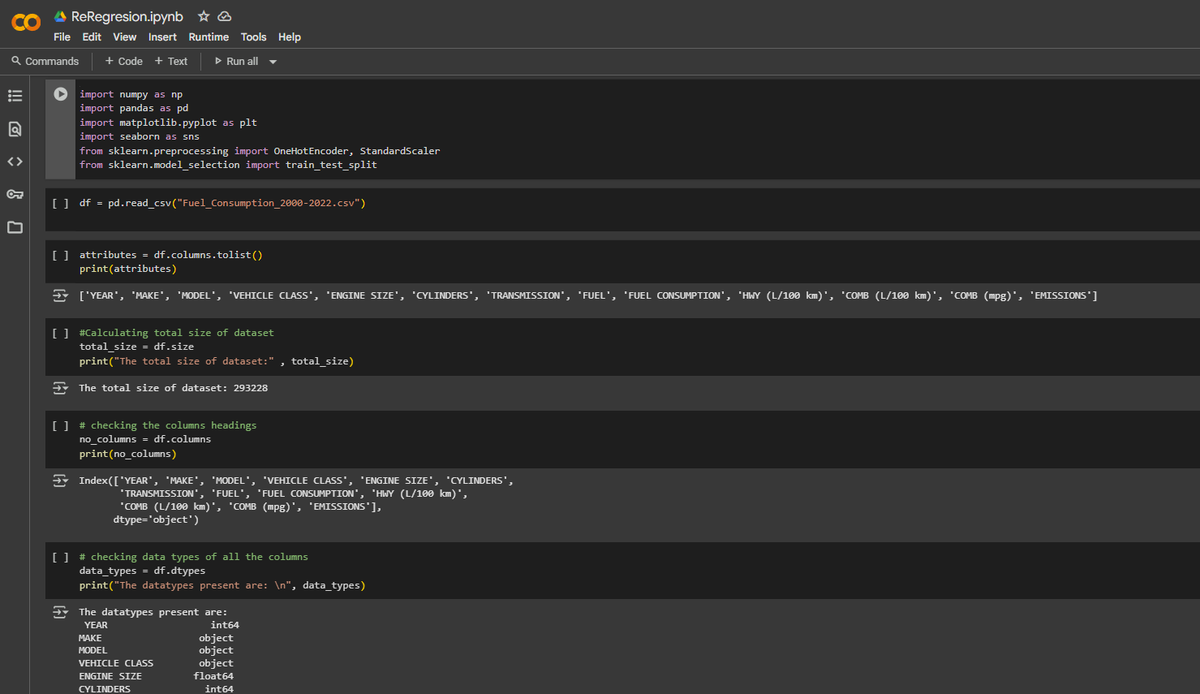Viewport: 1200px width, 694px height.
Task: Open the files folder sidebar
Action: pos(14,227)
